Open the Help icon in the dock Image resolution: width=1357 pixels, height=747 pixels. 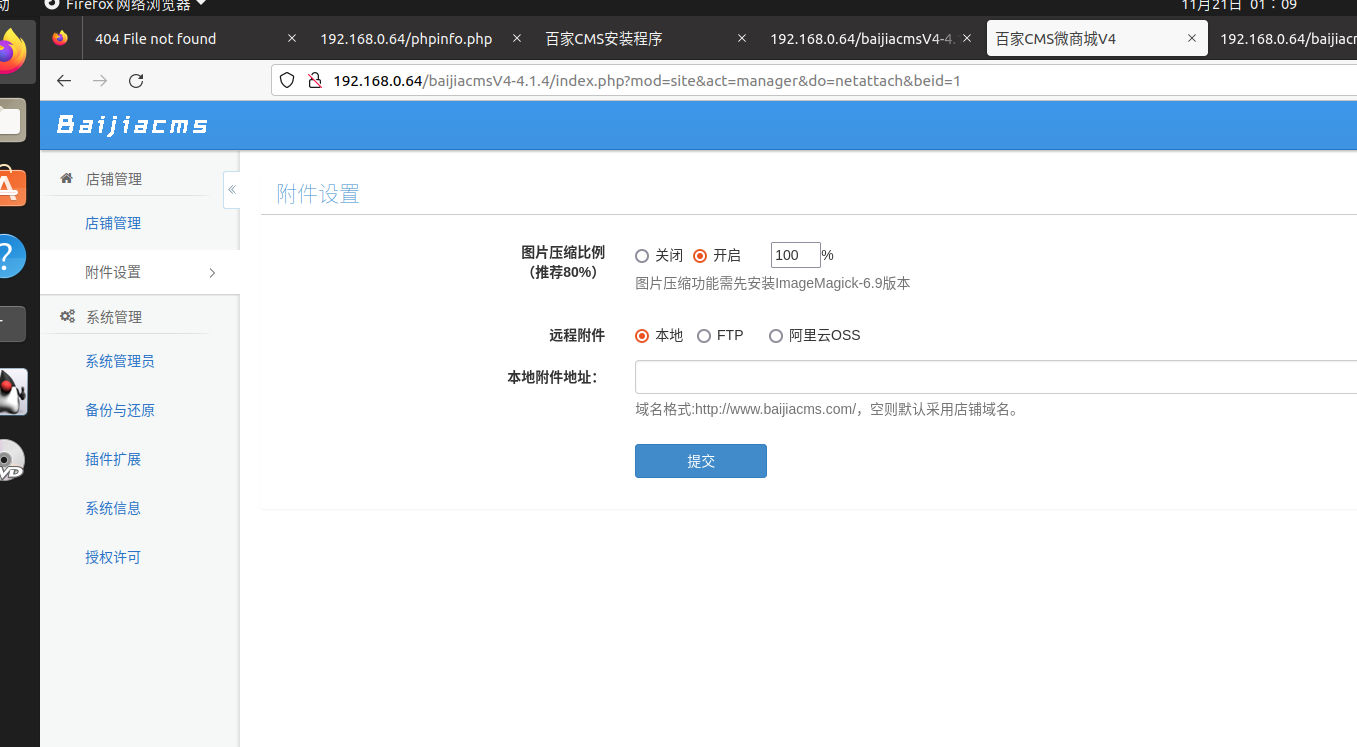(x=10, y=256)
